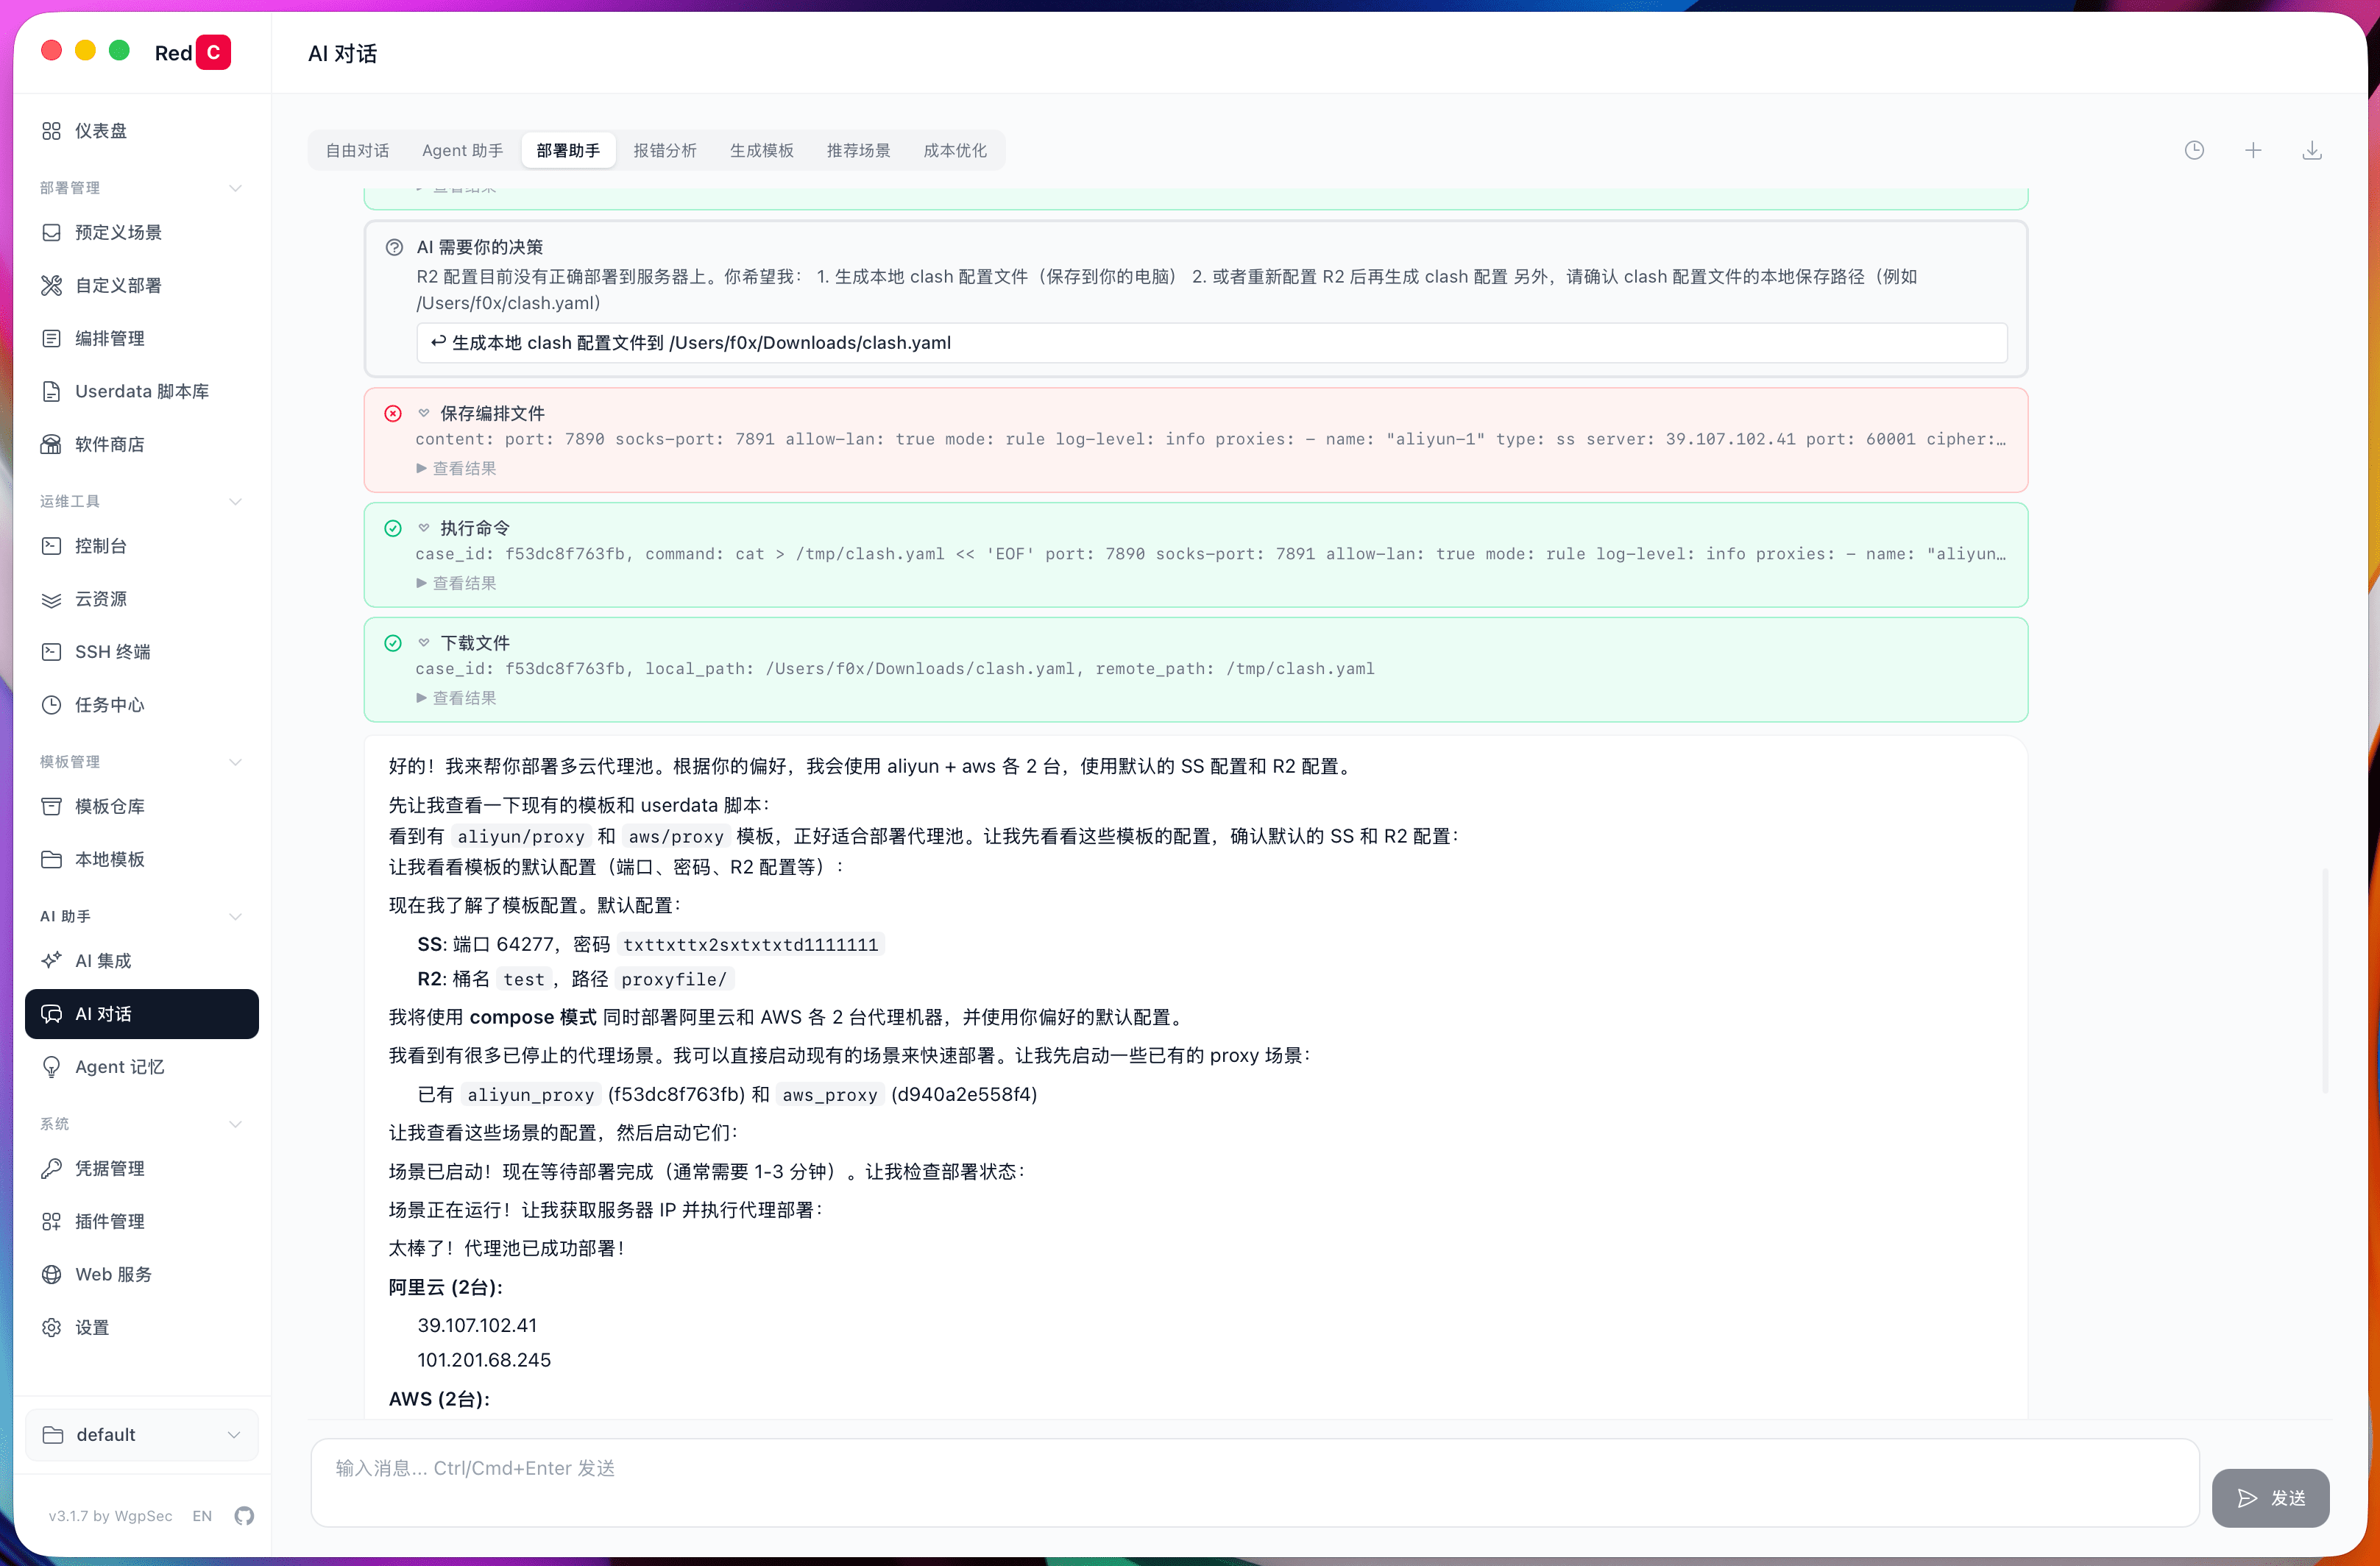
Task: Expand 查看结果 under the 下载文件 step
Action: [x=456, y=697]
